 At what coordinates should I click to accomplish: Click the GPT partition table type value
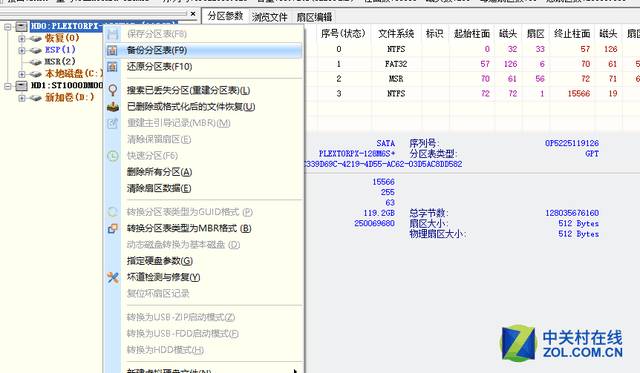pyautogui.click(x=592, y=154)
